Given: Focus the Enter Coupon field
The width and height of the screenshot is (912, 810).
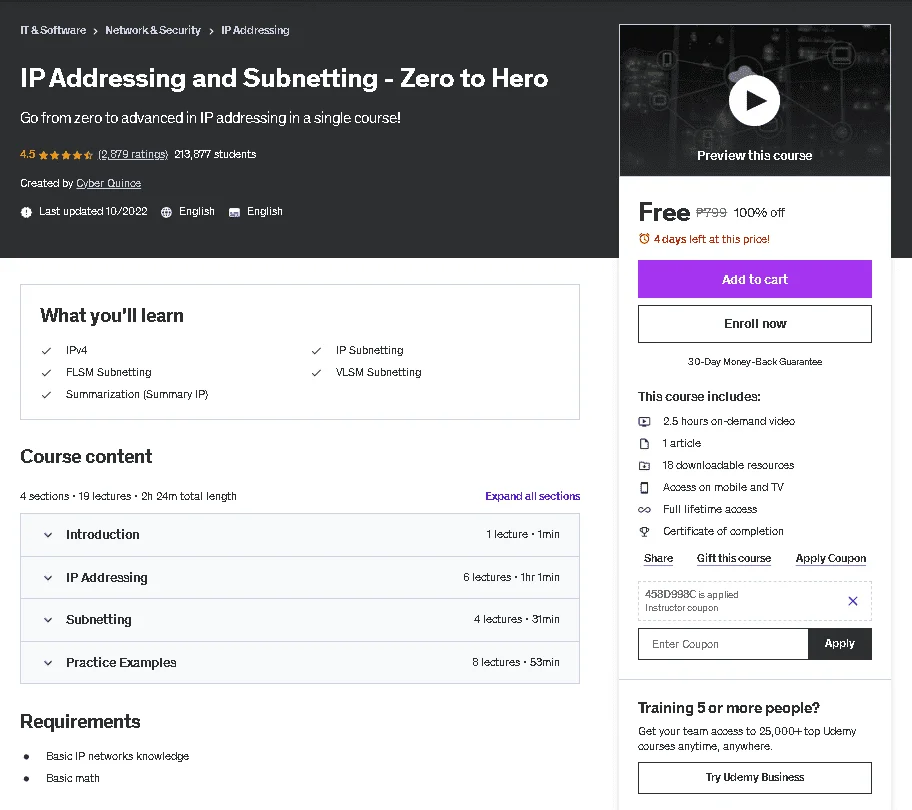Looking at the screenshot, I should (723, 644).
